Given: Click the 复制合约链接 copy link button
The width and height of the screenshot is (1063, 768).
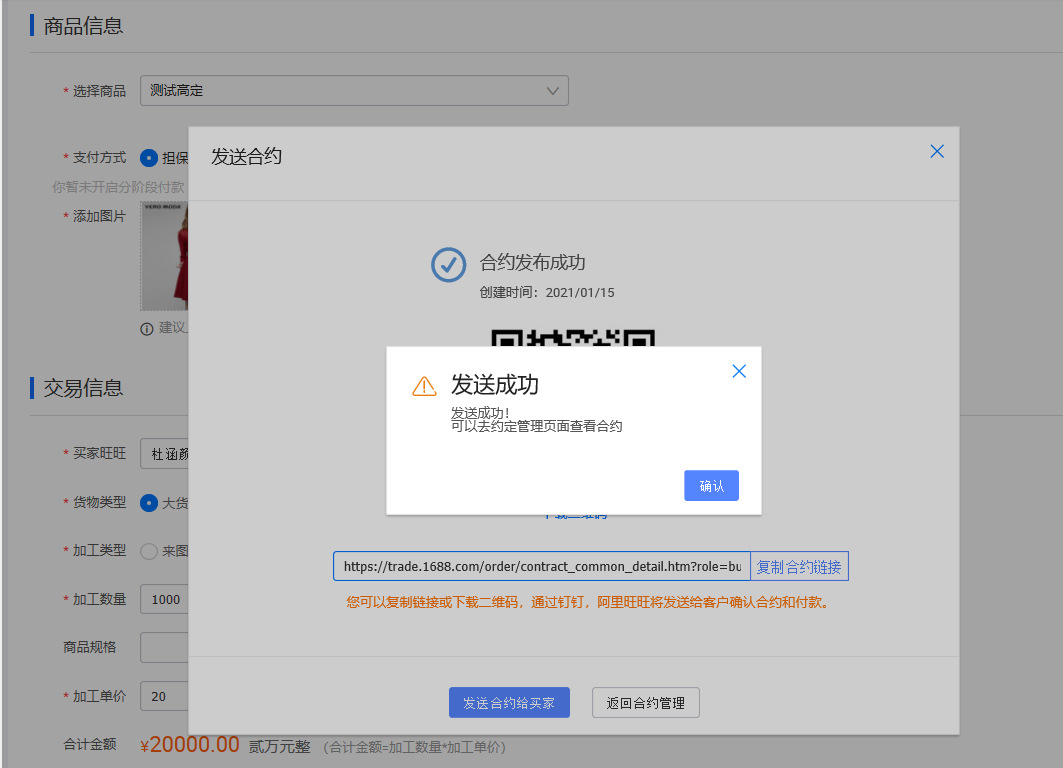Looking at the screenshot, I should point(799,566).
